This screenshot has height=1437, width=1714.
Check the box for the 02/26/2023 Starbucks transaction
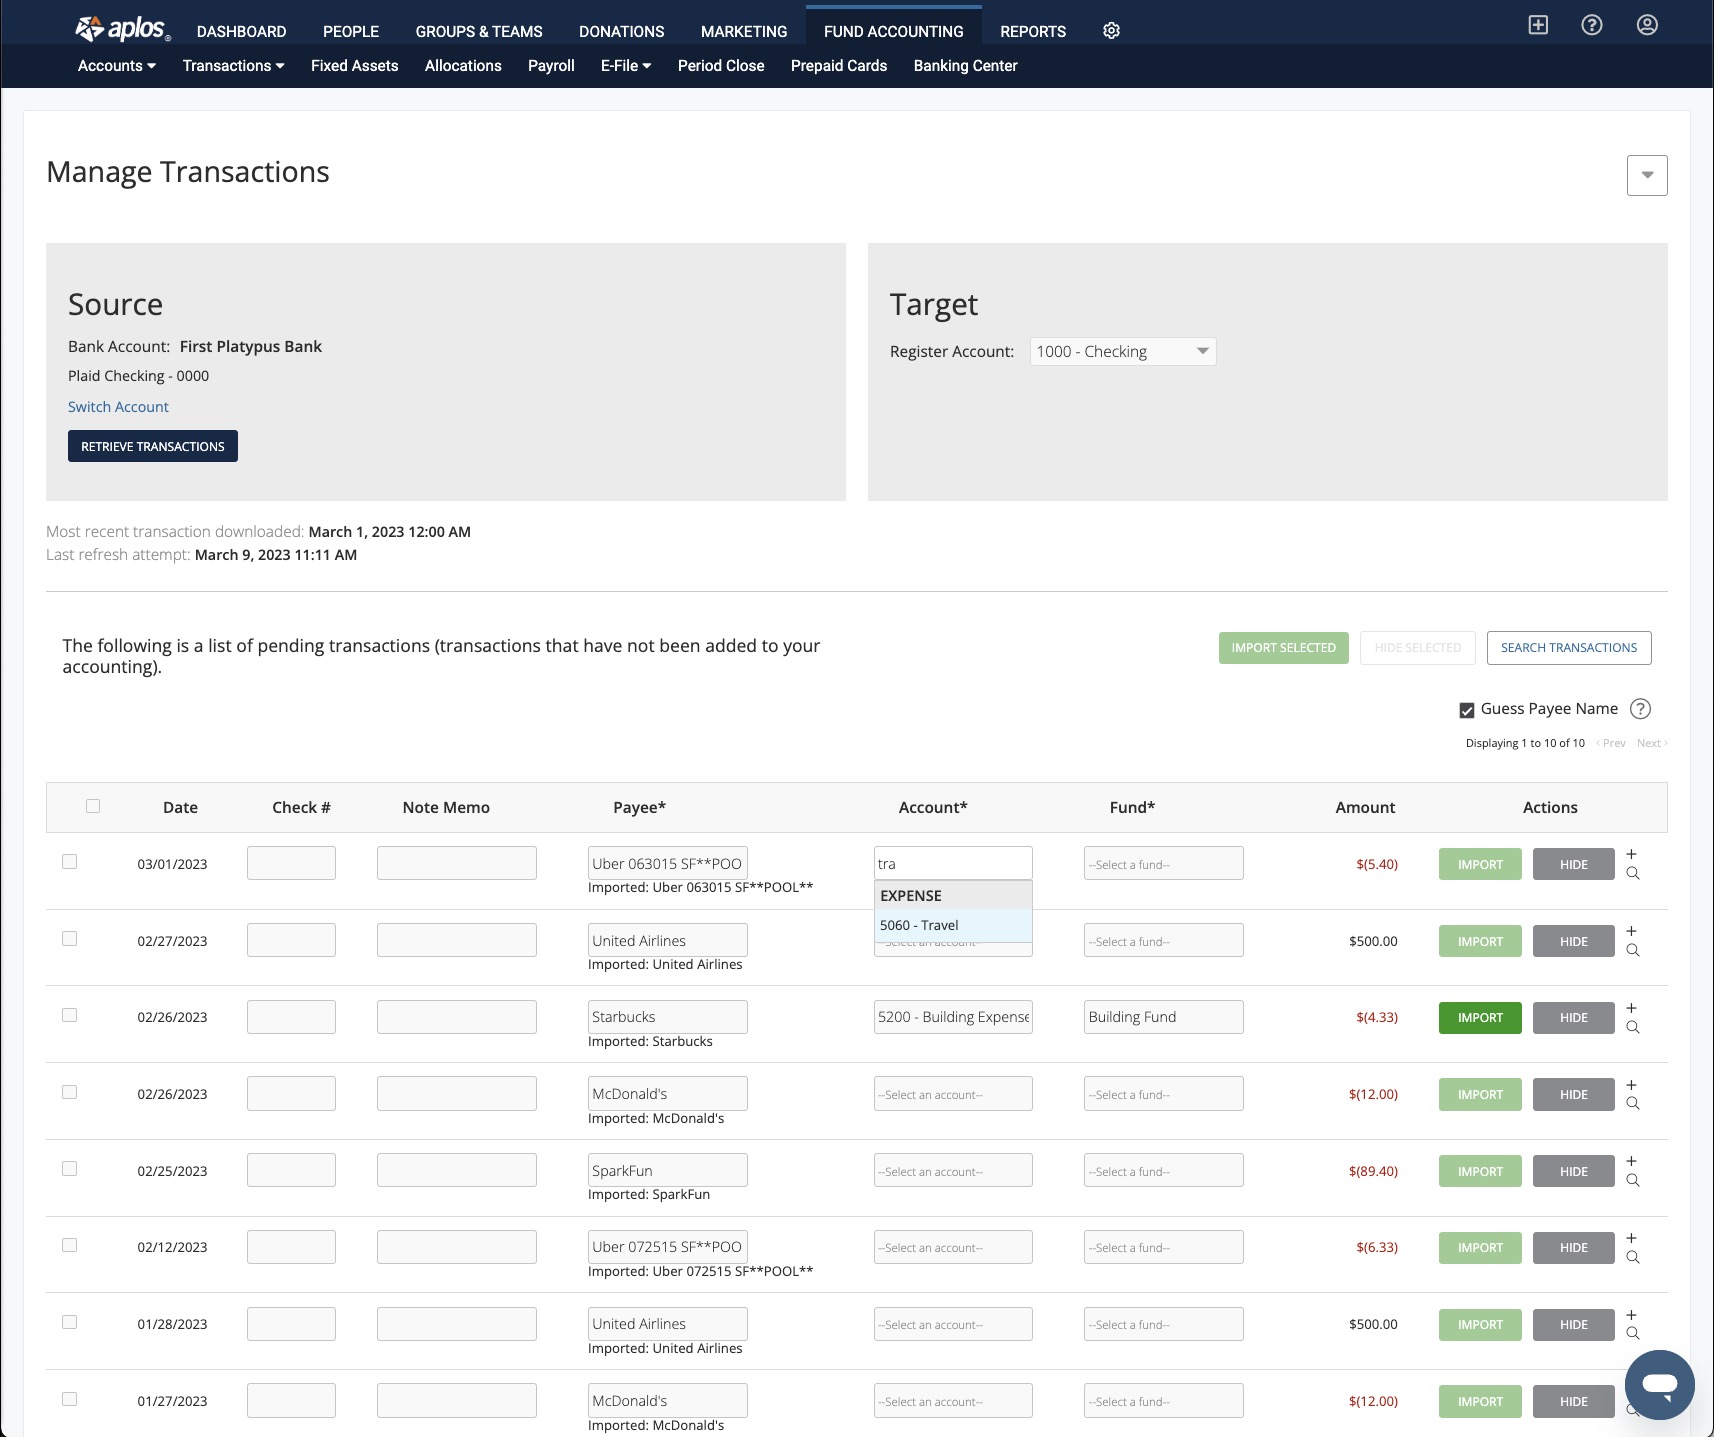(70, 1015)
